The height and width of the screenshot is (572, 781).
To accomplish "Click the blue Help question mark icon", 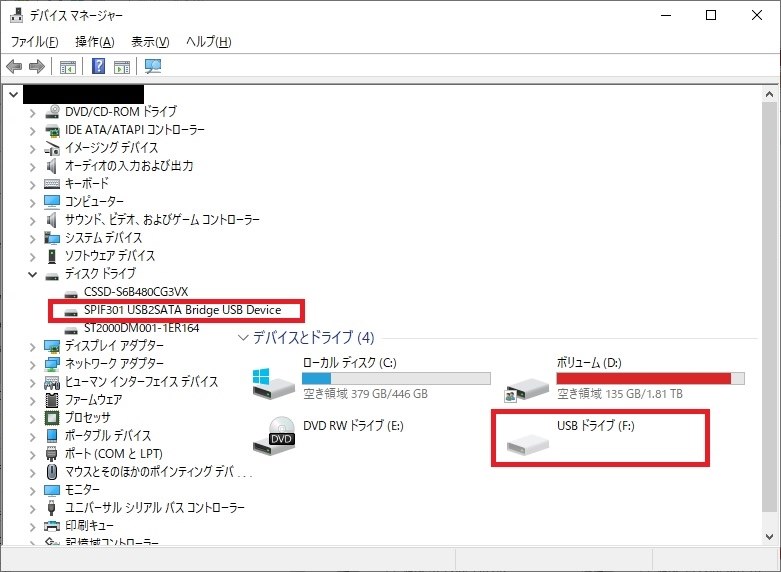I will 99,66.
